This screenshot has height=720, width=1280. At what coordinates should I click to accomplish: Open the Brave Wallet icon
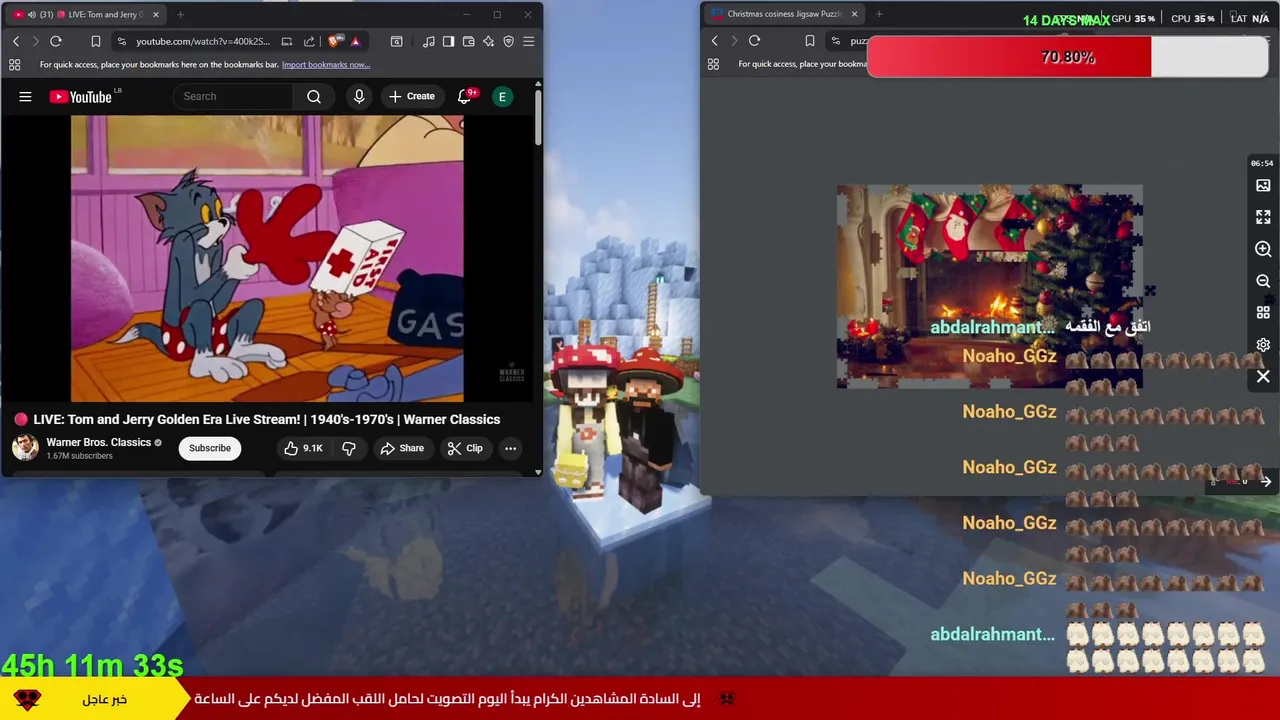(468, 41)
